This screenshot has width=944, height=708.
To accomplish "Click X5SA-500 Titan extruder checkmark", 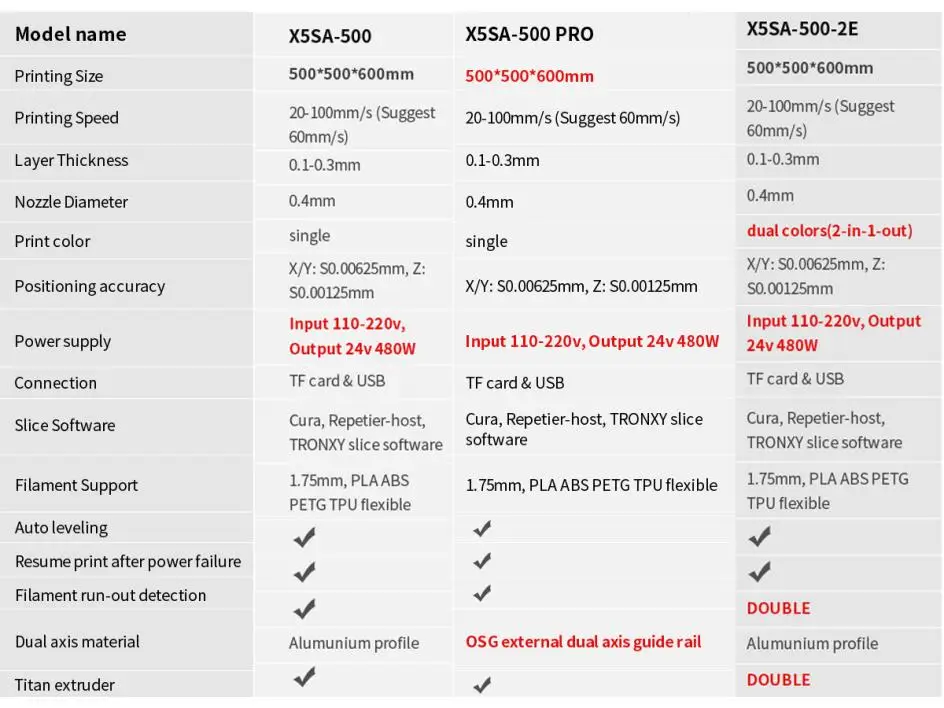I will 305,678.
